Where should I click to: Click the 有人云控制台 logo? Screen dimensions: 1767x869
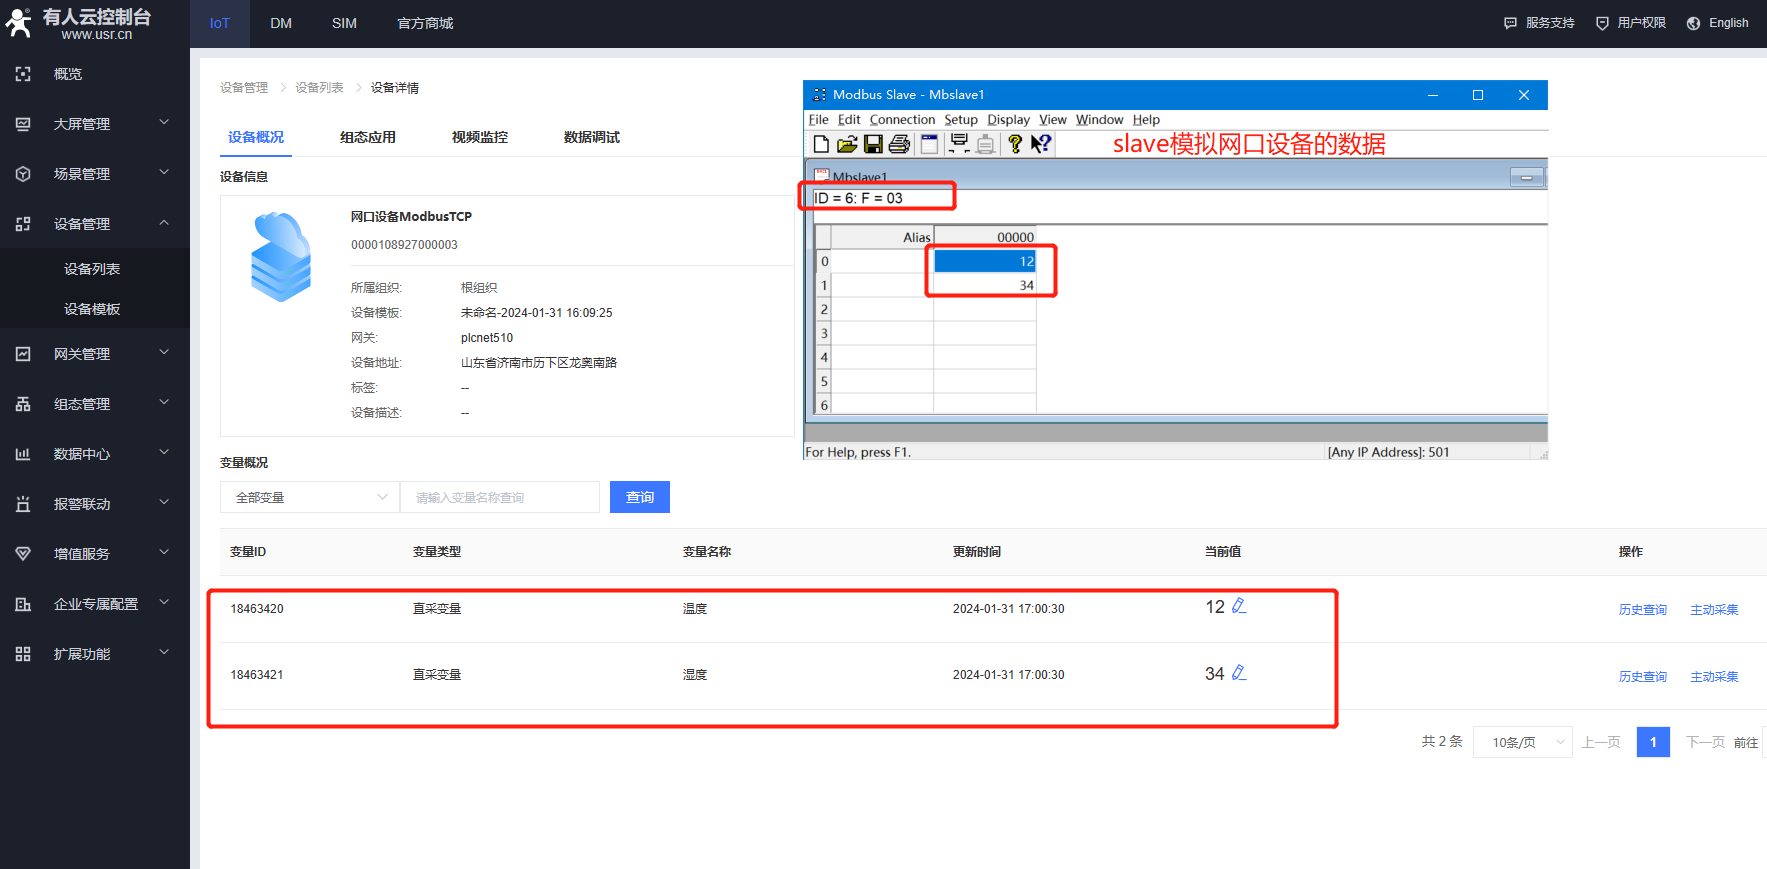(x=78, y=23)
